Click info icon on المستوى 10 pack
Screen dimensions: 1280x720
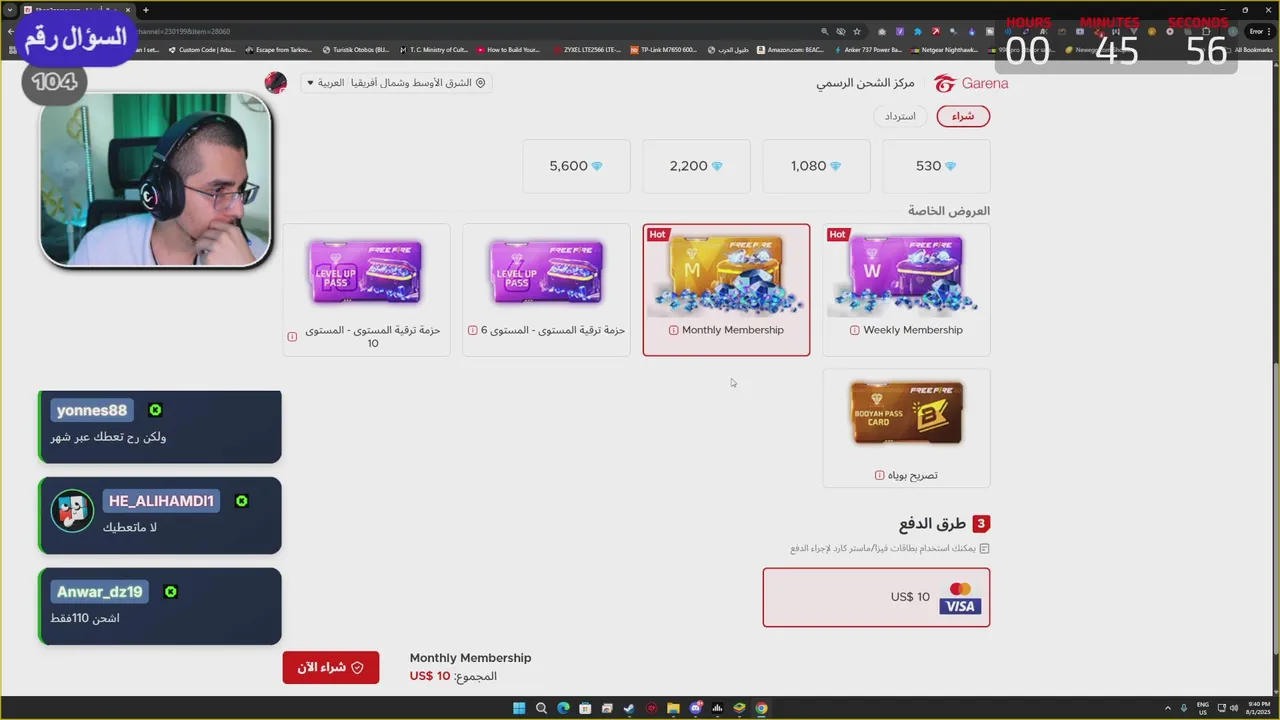click(x=292, y=337)
